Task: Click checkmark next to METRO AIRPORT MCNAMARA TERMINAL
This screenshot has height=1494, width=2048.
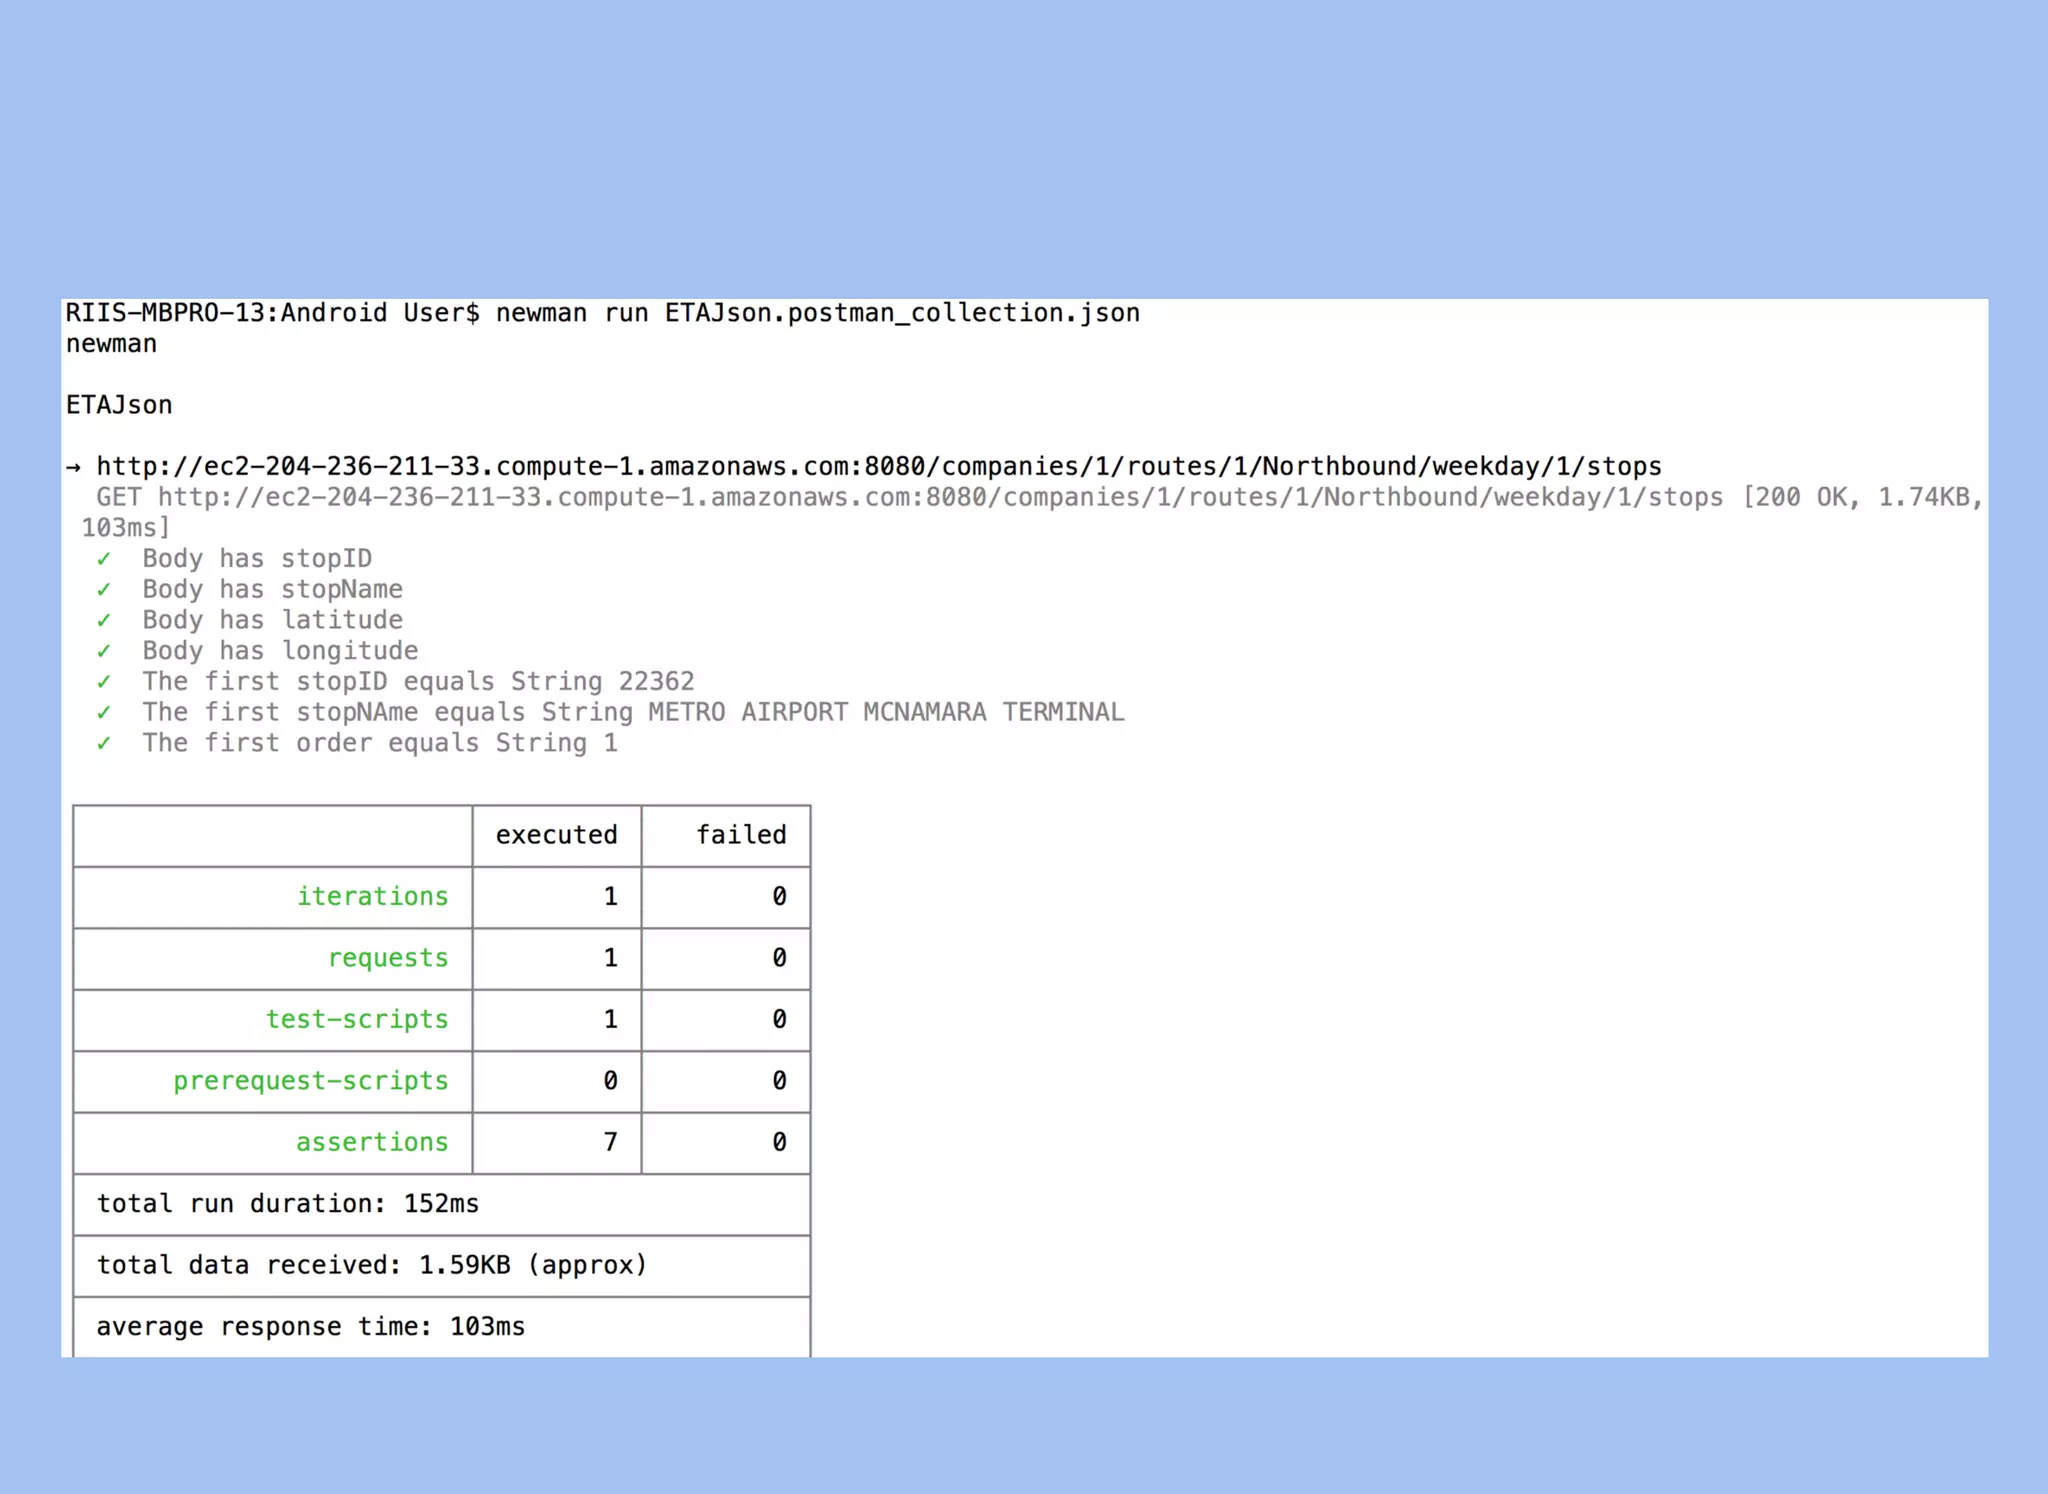Action: pos(104,713)
